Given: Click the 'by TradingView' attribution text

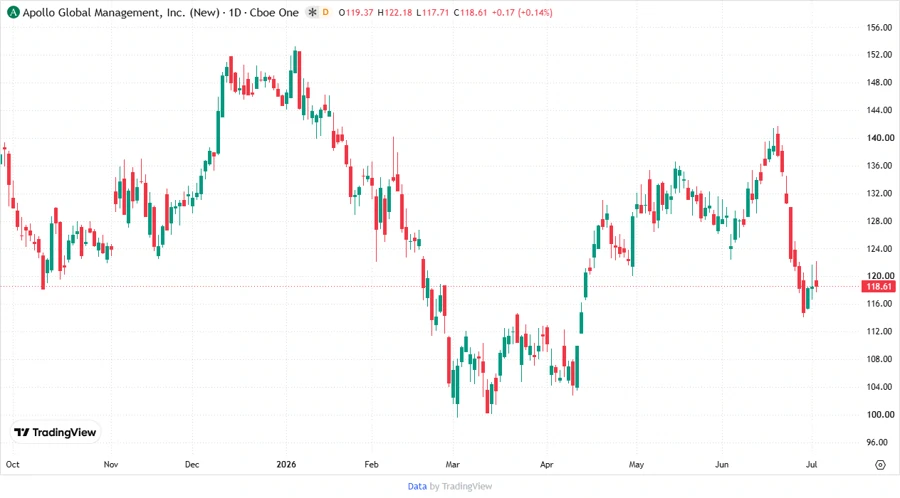Looking at the screenshot, I should (461, 486).
